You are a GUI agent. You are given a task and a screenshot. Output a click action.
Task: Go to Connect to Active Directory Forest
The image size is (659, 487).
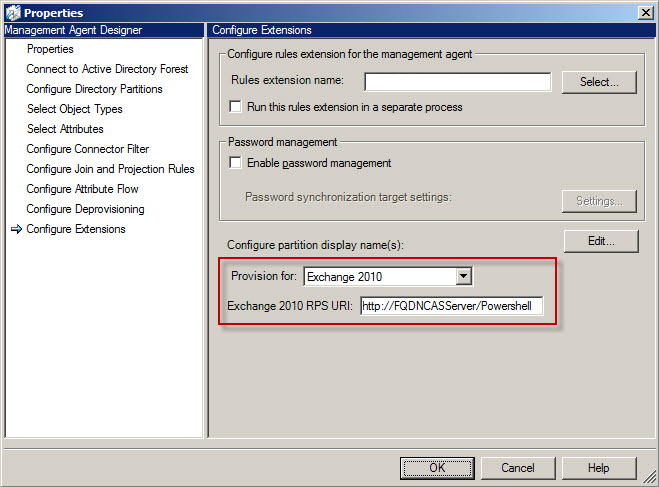click(x=107, y=69)
